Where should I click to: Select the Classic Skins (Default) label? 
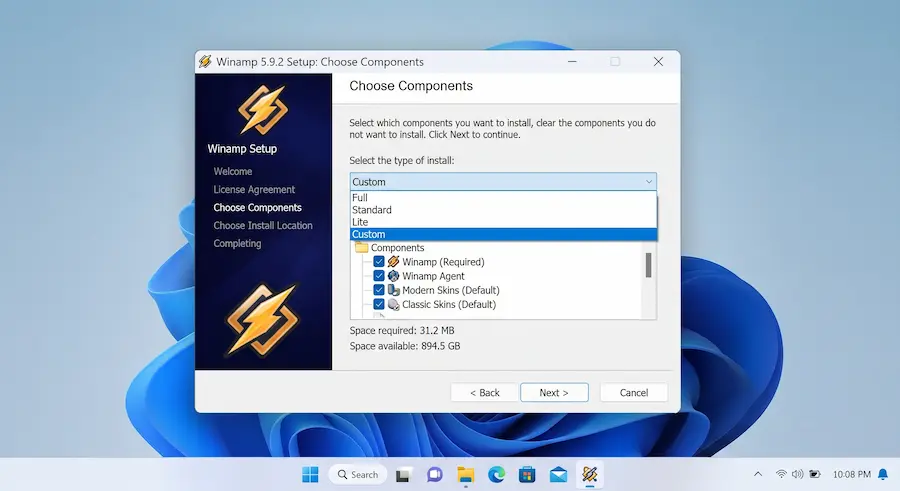449,304
